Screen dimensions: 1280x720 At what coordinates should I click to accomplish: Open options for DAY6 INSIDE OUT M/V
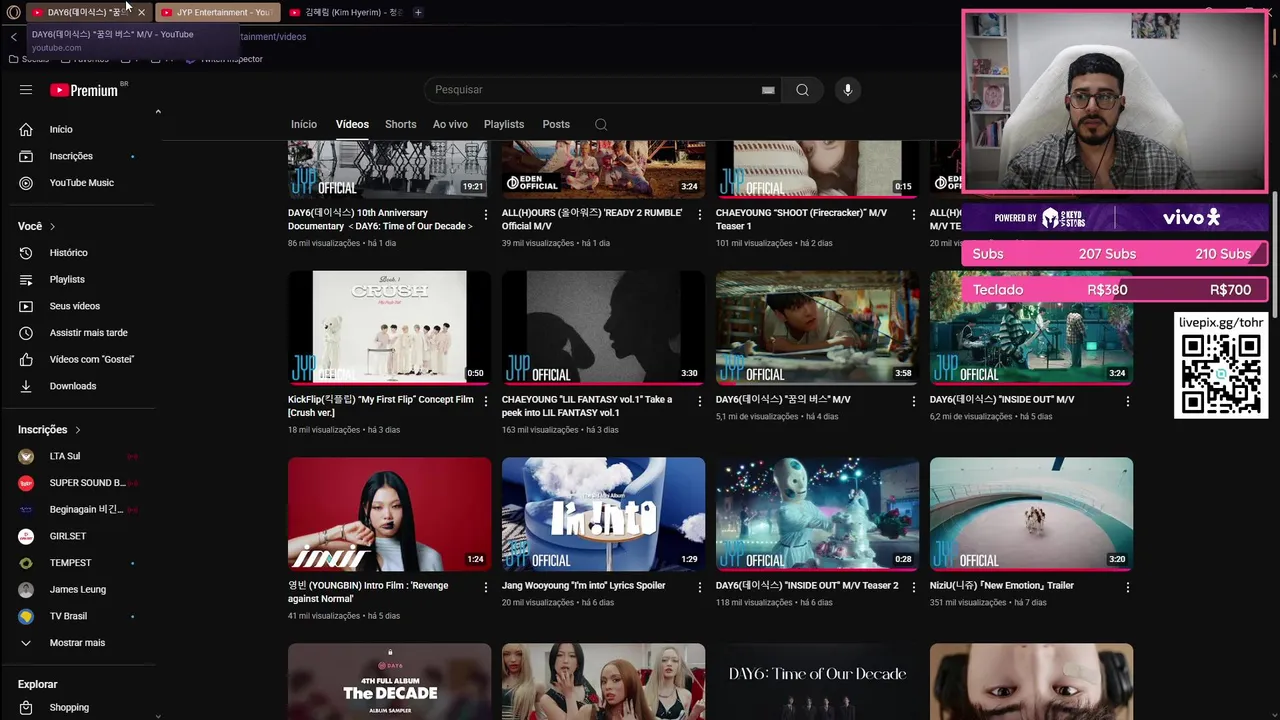coord(1128,401)
